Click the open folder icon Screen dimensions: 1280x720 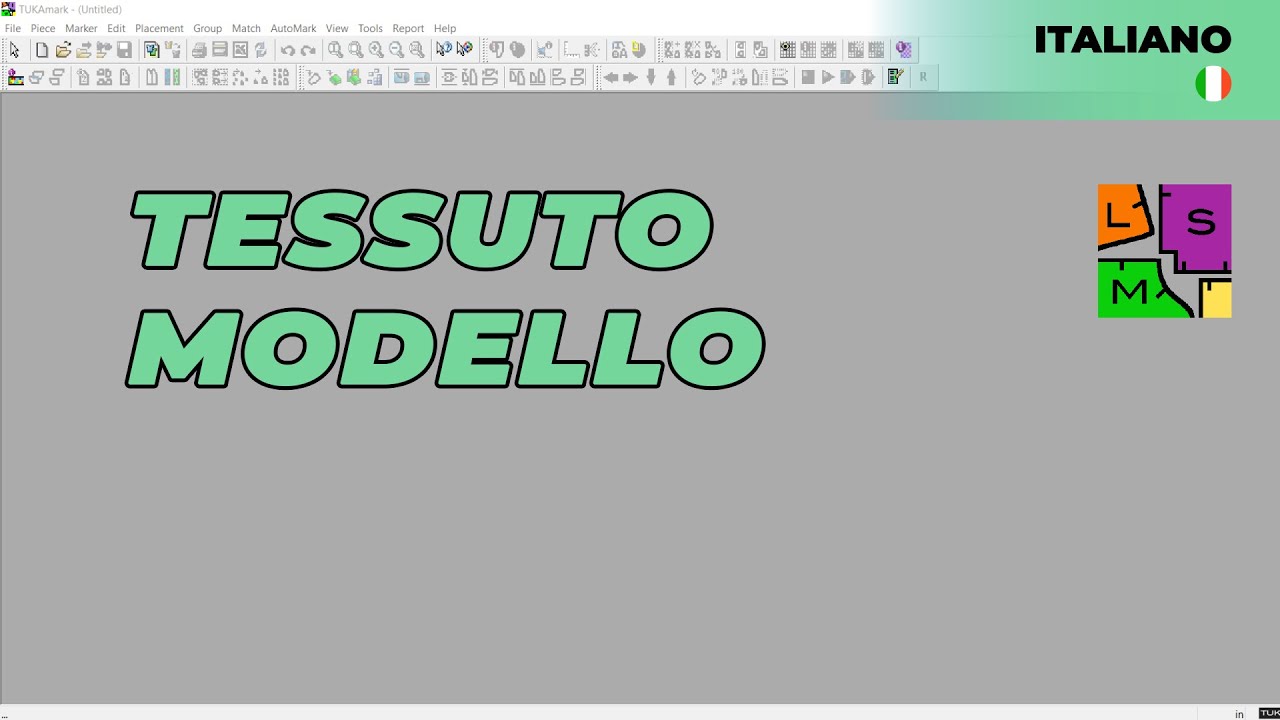[x=63, y=50]
